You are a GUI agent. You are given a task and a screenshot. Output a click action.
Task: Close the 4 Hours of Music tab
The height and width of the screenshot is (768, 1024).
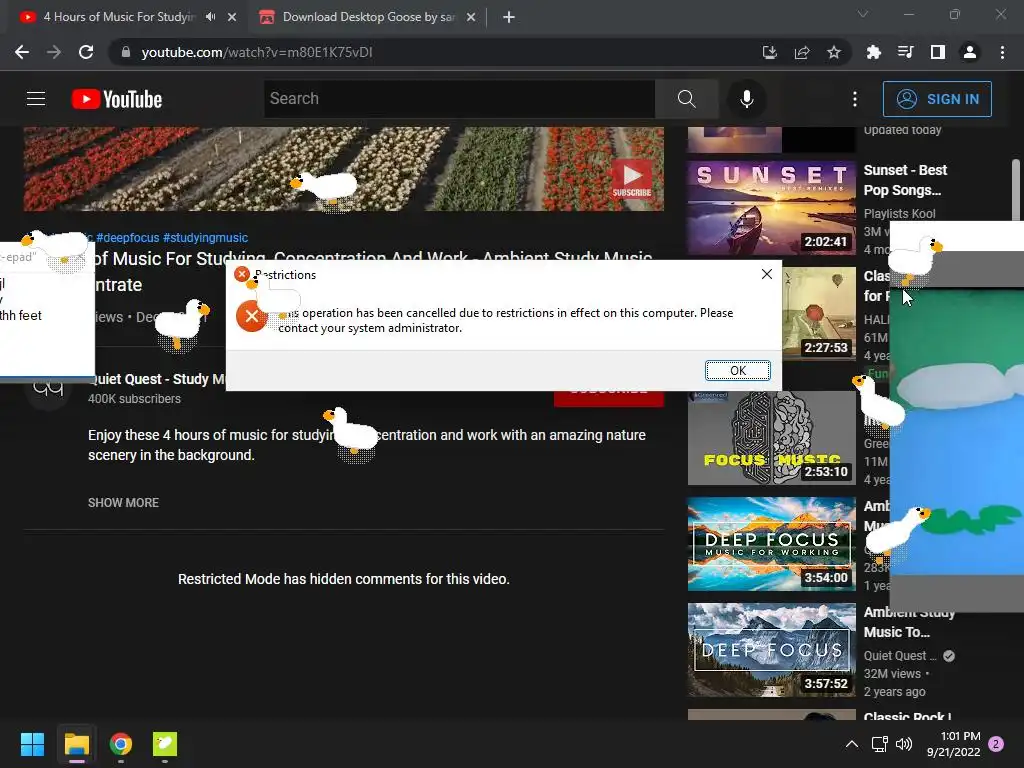coord(232,17)
